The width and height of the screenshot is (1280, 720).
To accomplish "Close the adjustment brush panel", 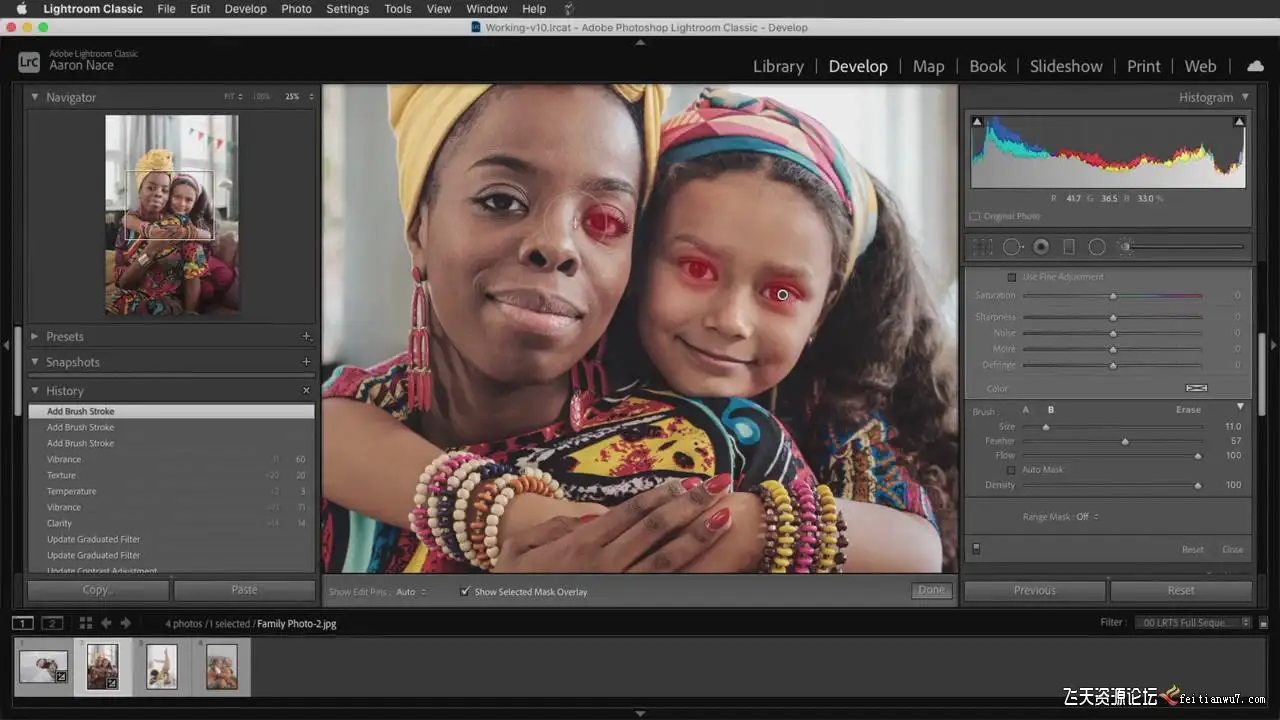I will coord(1232,549).
